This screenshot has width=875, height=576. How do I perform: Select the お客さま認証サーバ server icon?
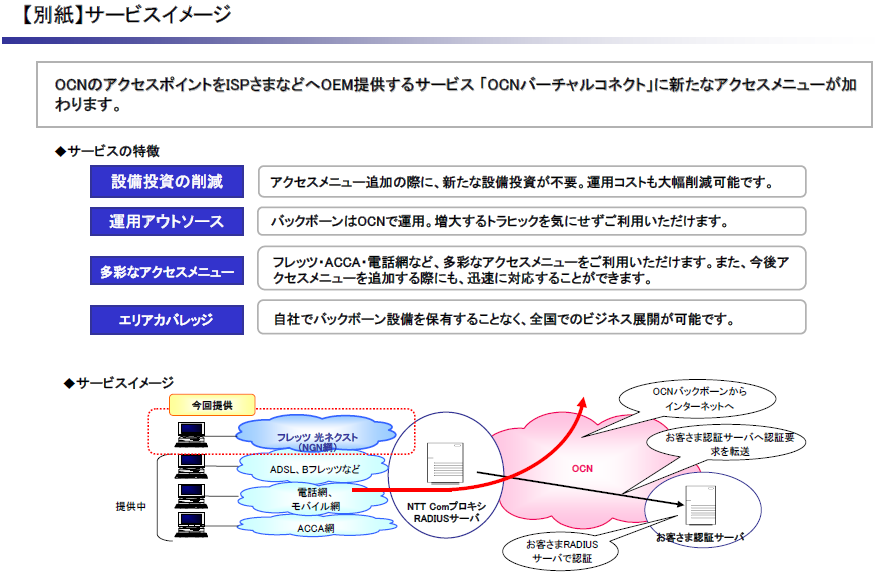pos(700,505)
